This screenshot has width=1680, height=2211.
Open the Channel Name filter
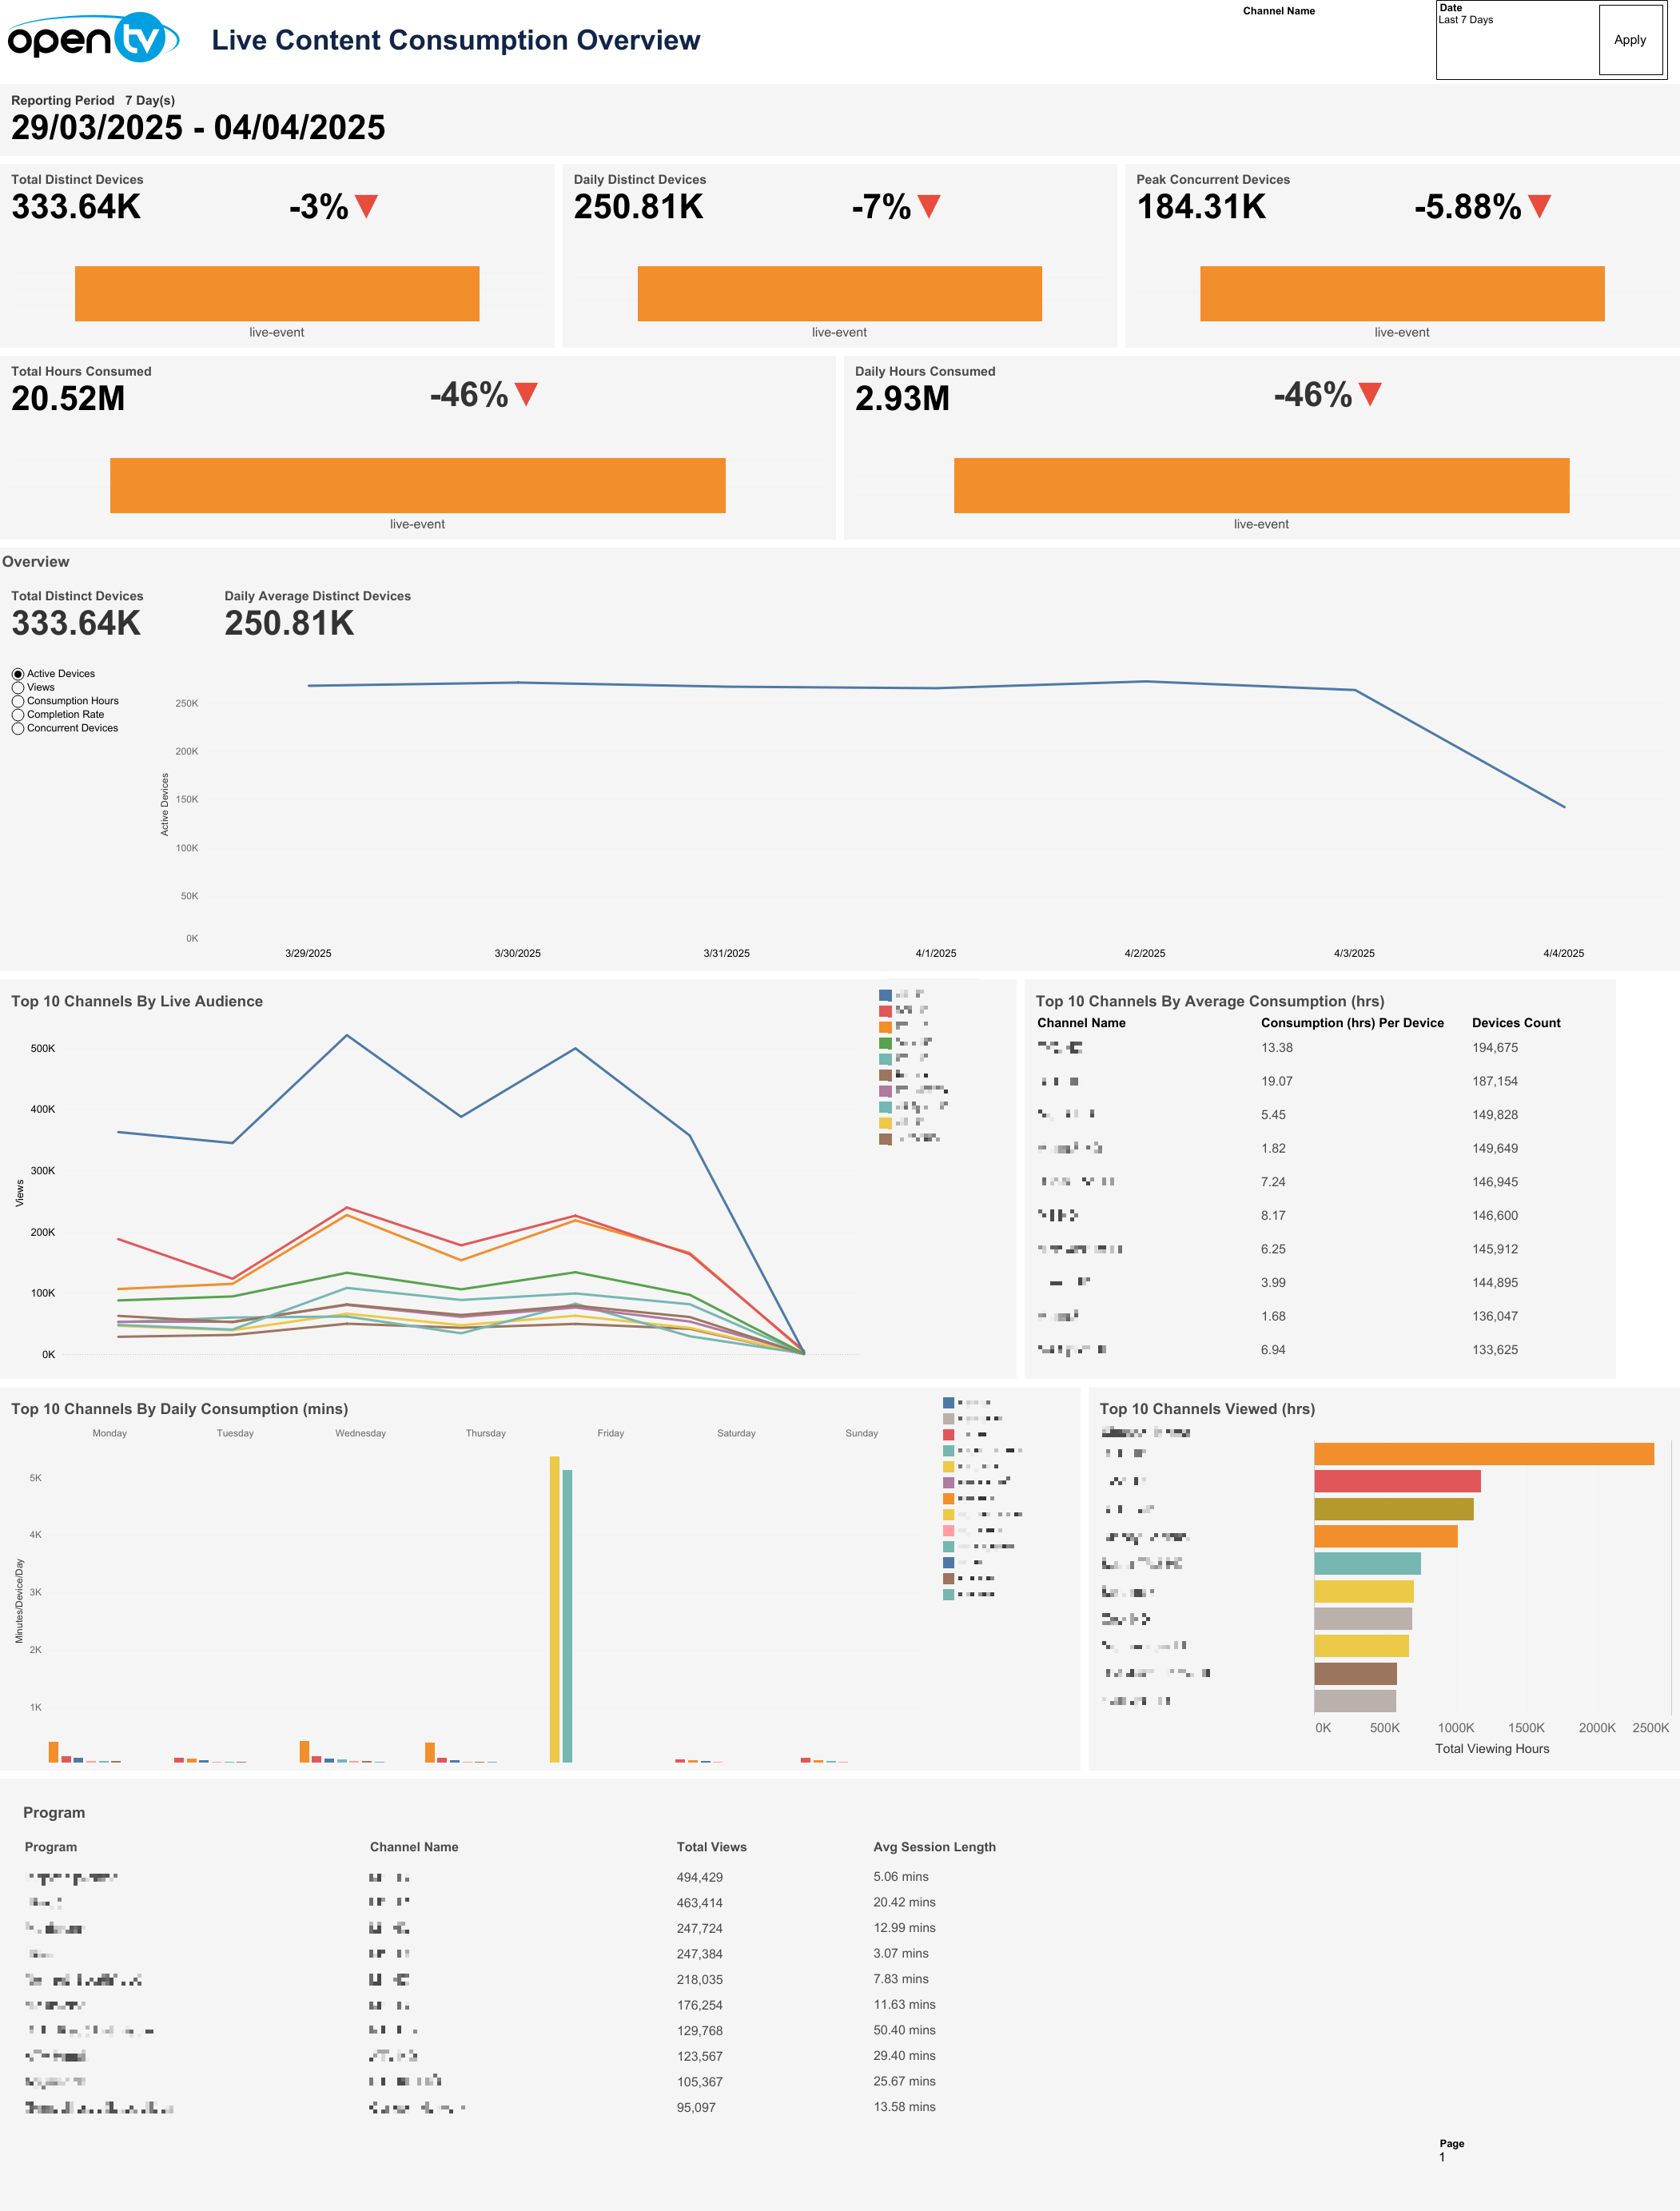coord(1278,11)
